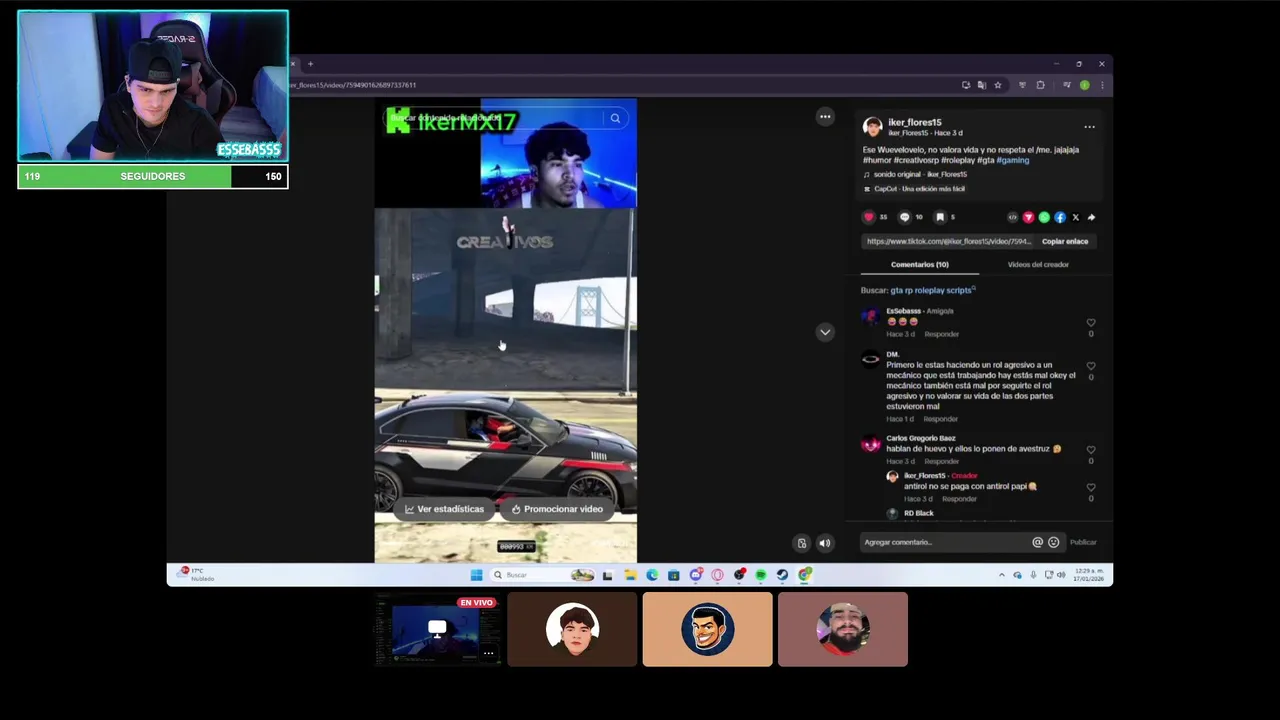Click Copiar enlace button
This screenshot has width=1280, height=720.
tap(1065, 241)
